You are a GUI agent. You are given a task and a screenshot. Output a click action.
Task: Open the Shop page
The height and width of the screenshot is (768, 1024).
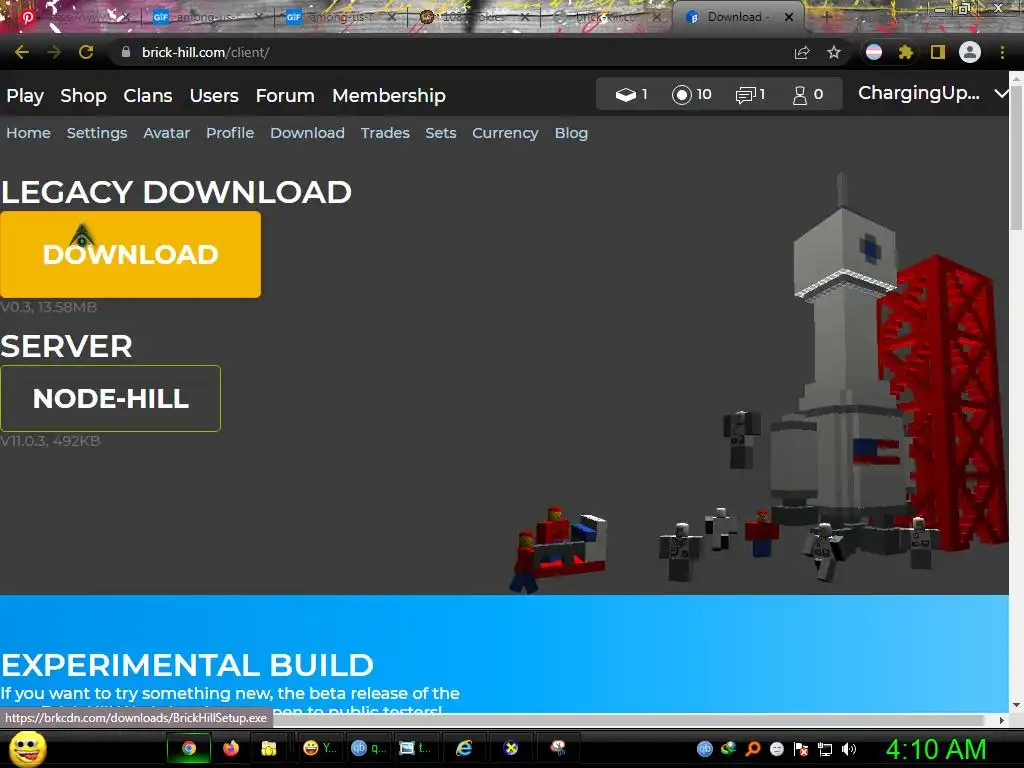pos(83,95)
